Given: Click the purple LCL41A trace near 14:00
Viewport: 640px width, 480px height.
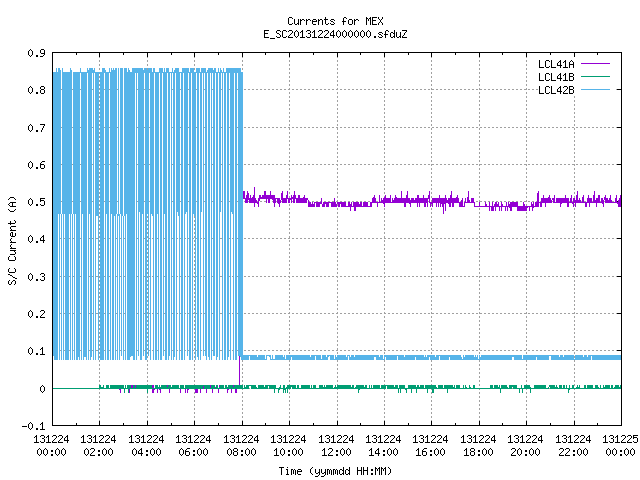Looking at the screenshot, I should (384, 200).
